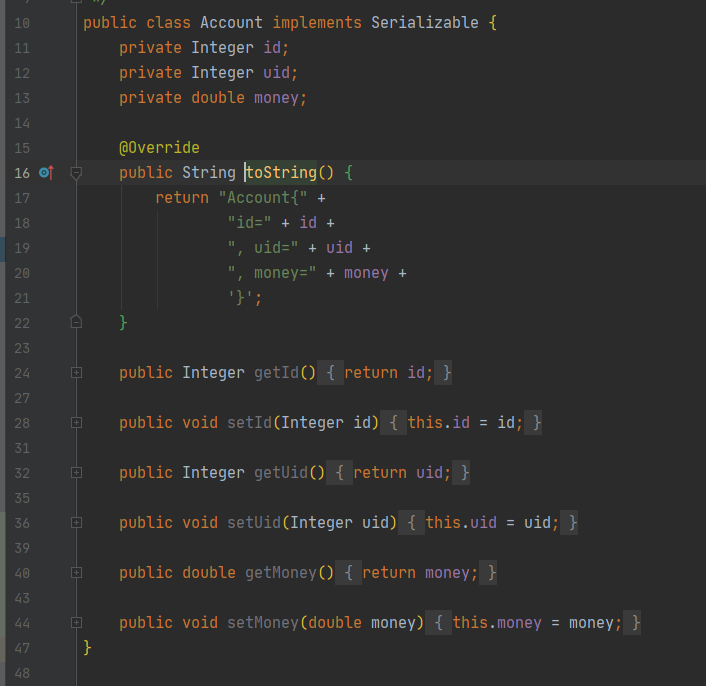Click the "Account{" string literal

click(263, 198)
